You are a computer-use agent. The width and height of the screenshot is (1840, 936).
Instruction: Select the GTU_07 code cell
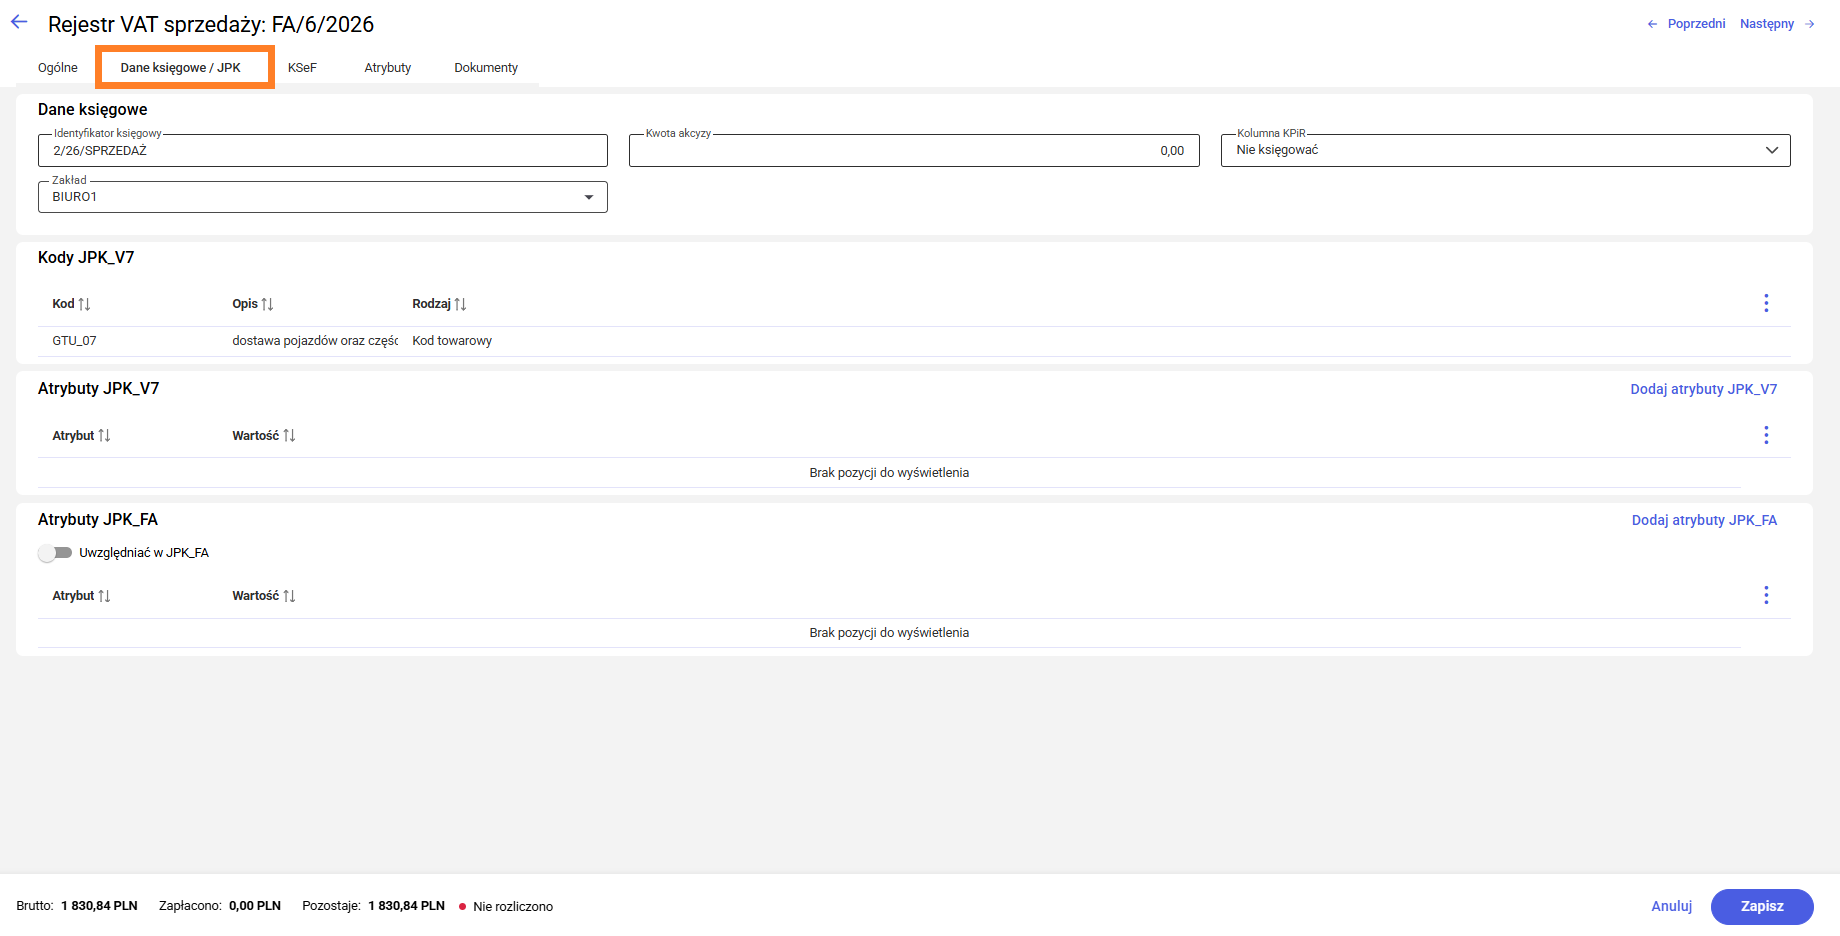[x=75, y=341]
